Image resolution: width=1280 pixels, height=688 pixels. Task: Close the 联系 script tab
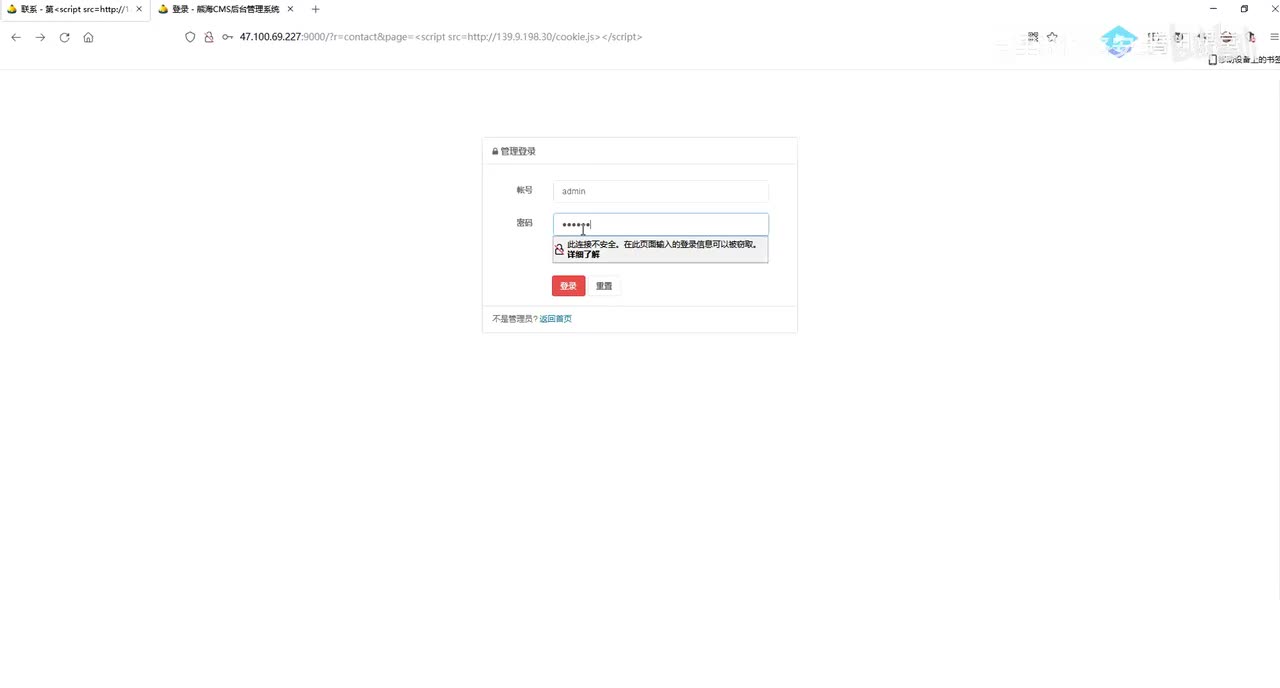(138, 9)
